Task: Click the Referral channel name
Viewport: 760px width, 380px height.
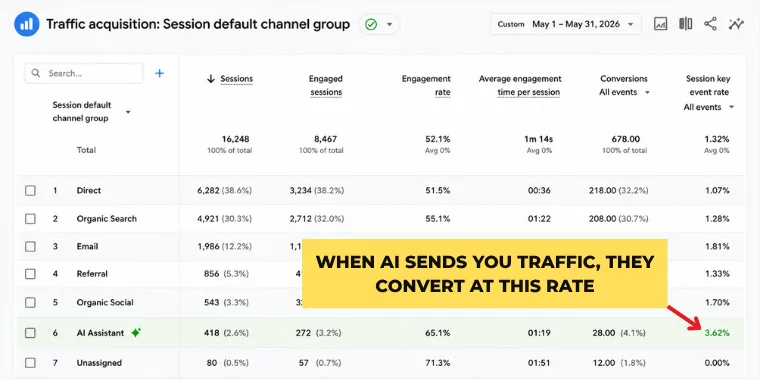Action: coord(92,274)
